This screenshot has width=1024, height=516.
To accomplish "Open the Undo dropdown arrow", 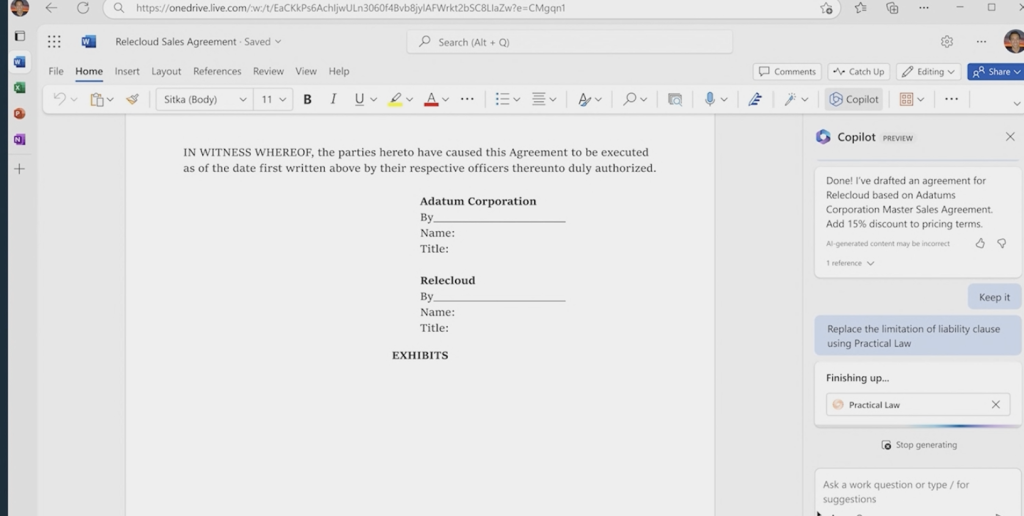I will (x=74, y=99).
